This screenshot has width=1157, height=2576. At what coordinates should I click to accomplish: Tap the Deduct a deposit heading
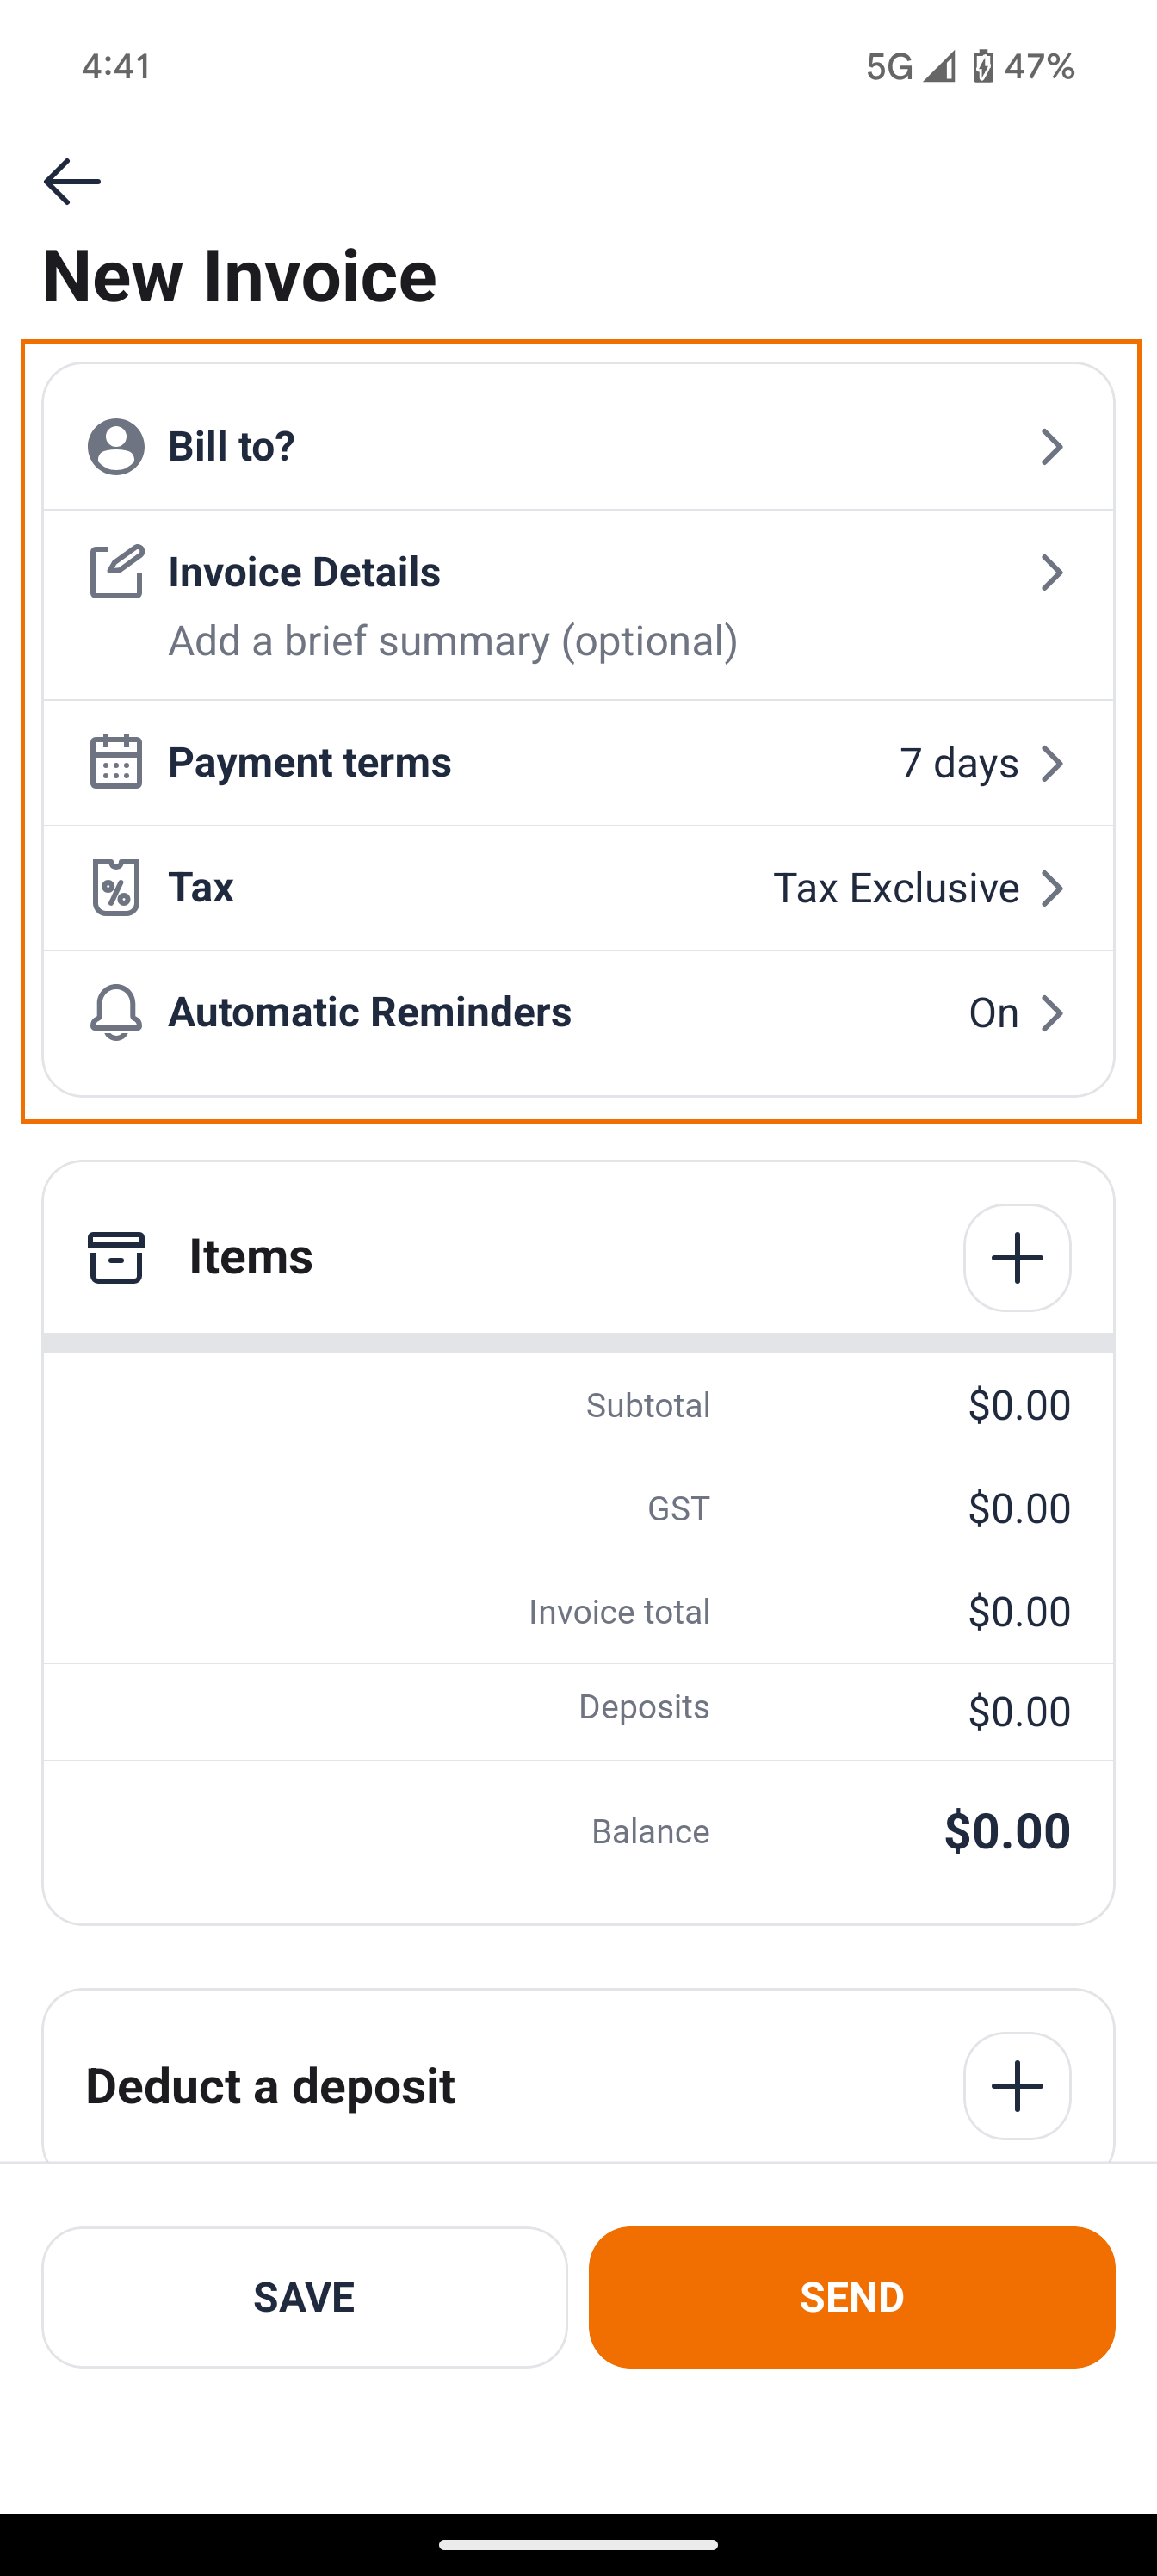[270, 2087]
